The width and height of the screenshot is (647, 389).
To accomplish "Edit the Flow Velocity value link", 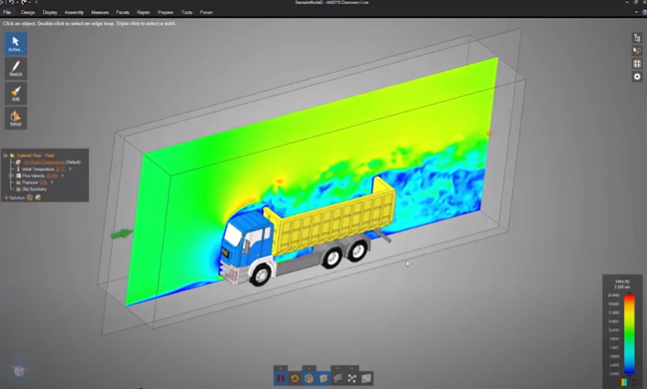I will [x=52, y=176].
